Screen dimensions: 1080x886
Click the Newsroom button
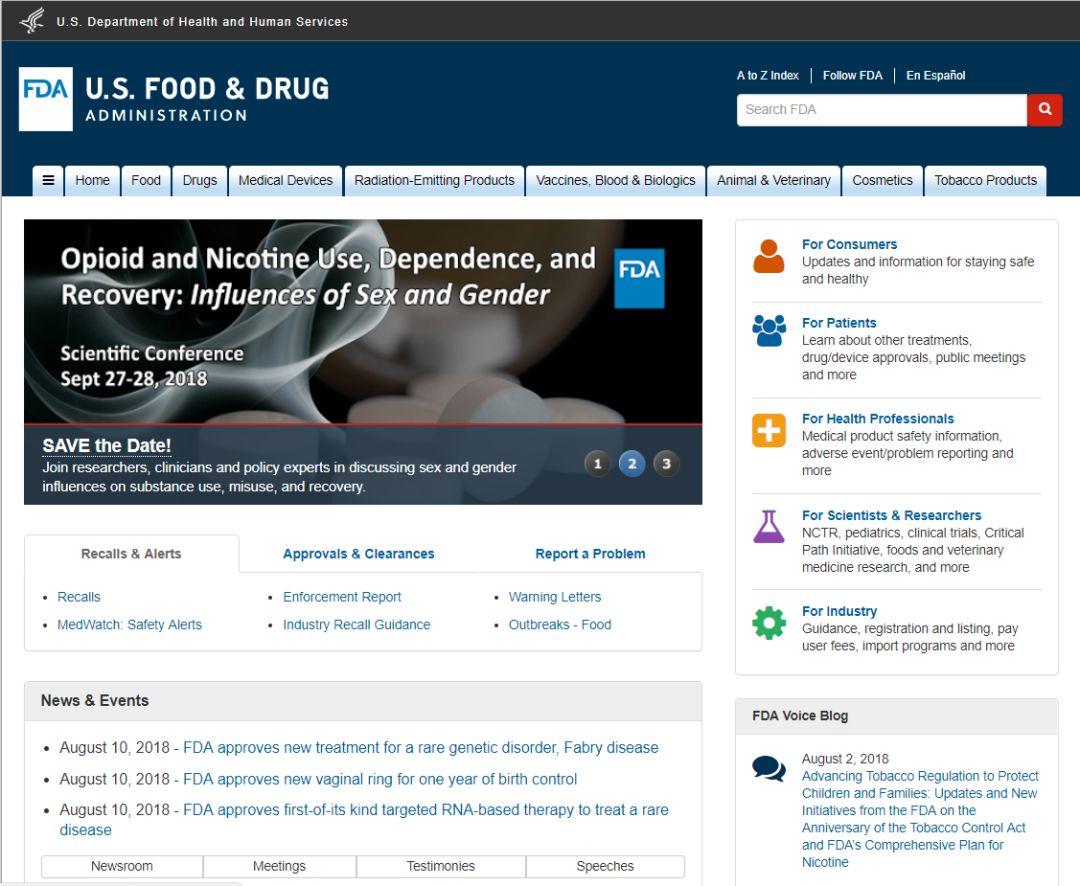coord(122,866)
